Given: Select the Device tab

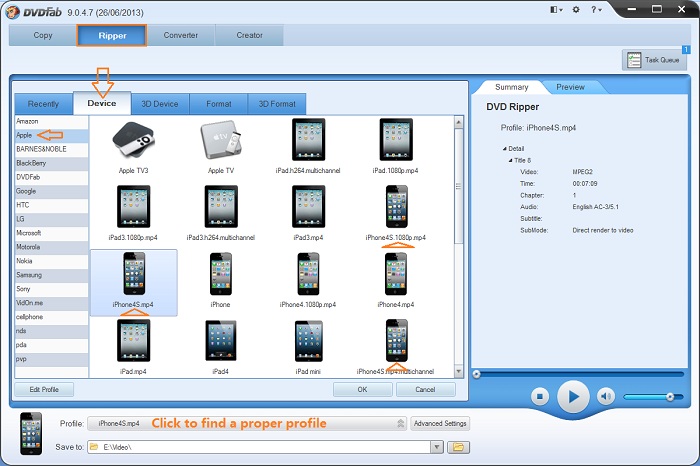Looking at the screenshot, I should click(102, 103).
